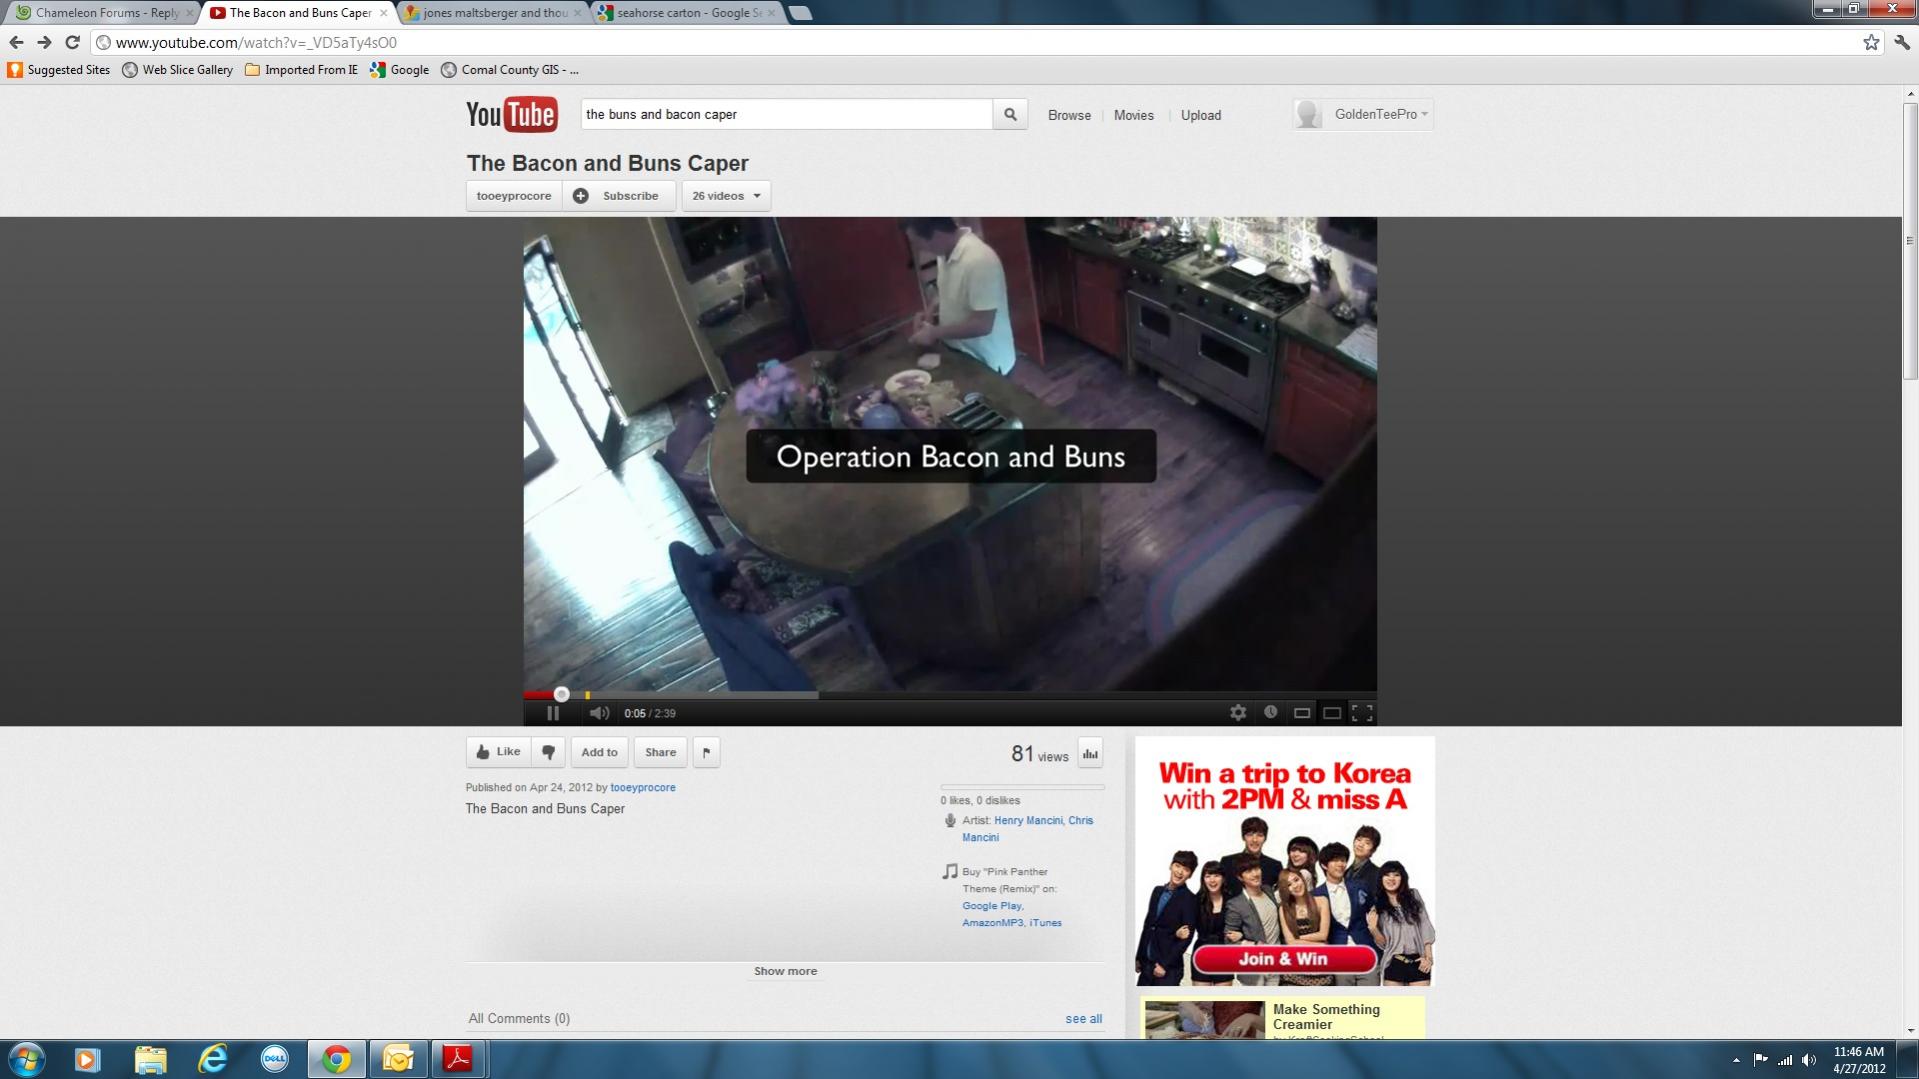Switch player to large size view
The height and width of the screenshot is (1079, 1919).
[1332, 713]
